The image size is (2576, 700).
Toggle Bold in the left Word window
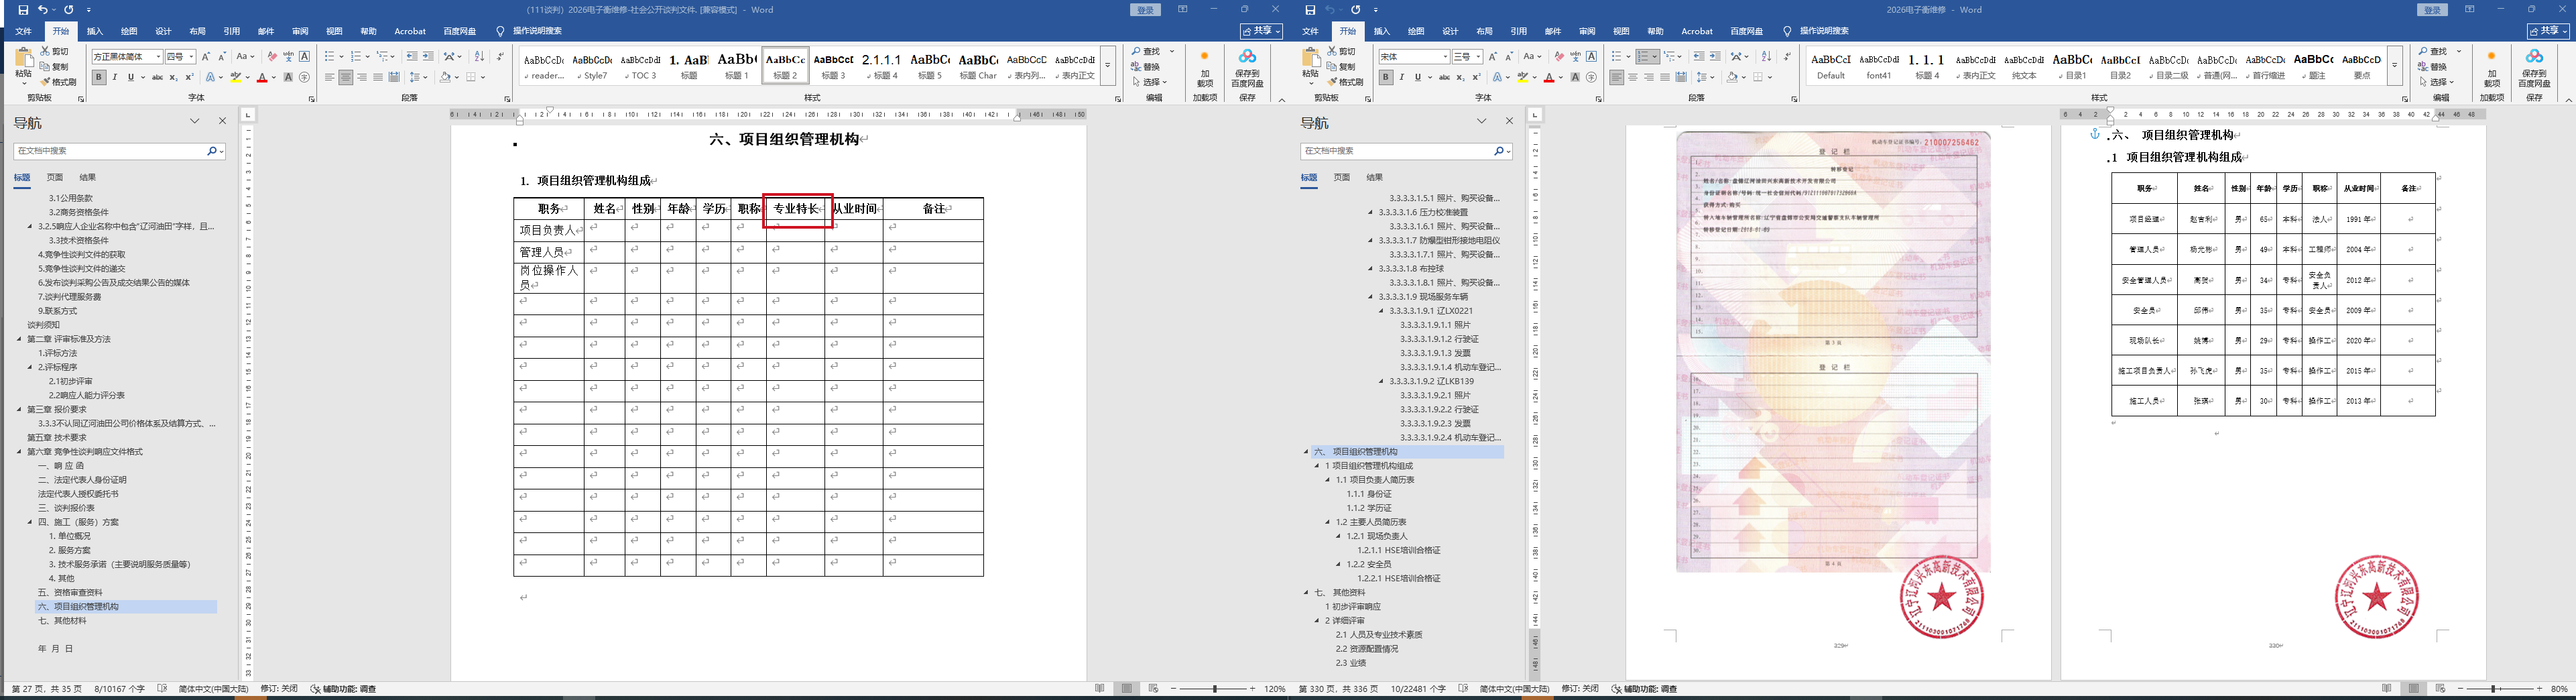pyautogui.click(x=99, y=77)
